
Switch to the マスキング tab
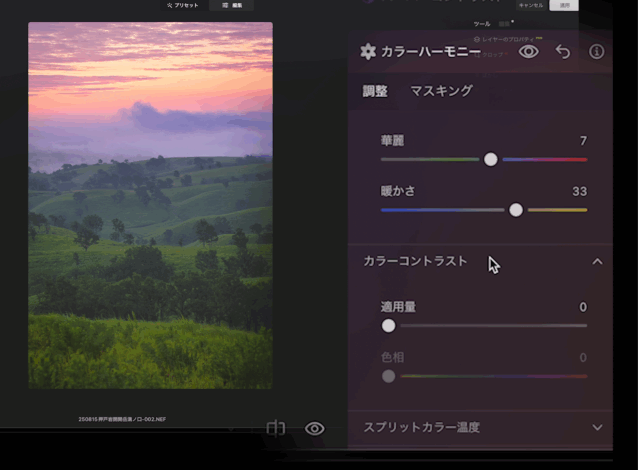click(441, 91)
